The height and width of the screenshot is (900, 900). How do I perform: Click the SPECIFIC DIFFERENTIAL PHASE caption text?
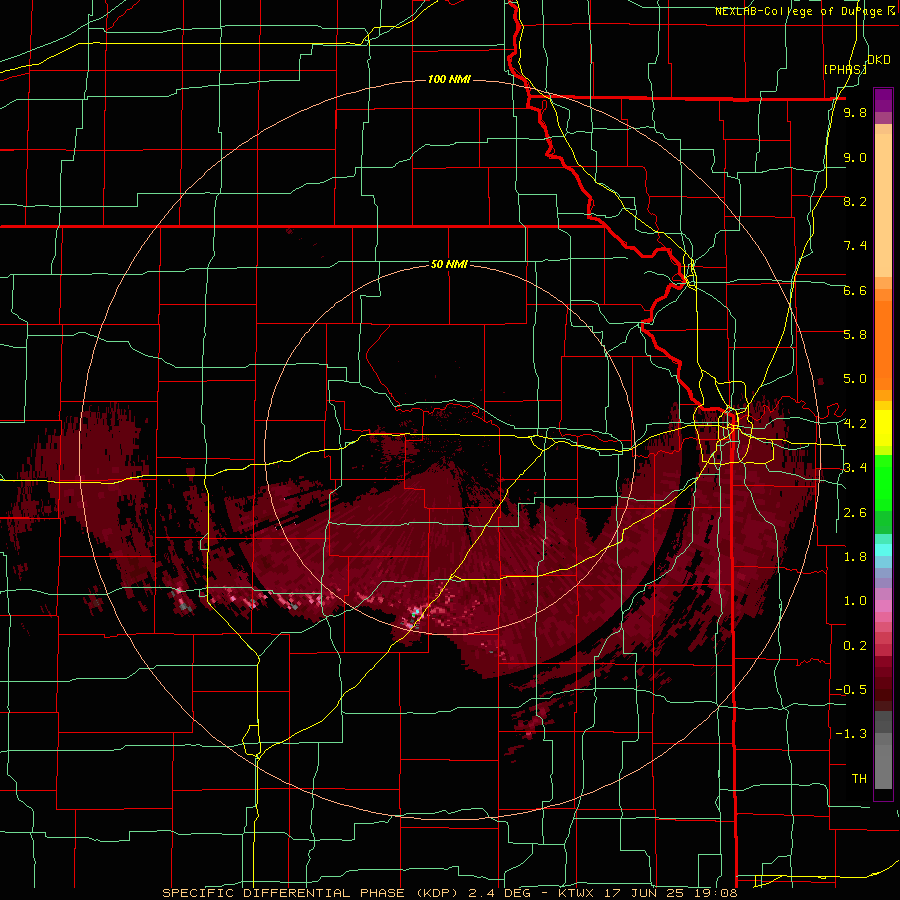click(x=284, y=893)
